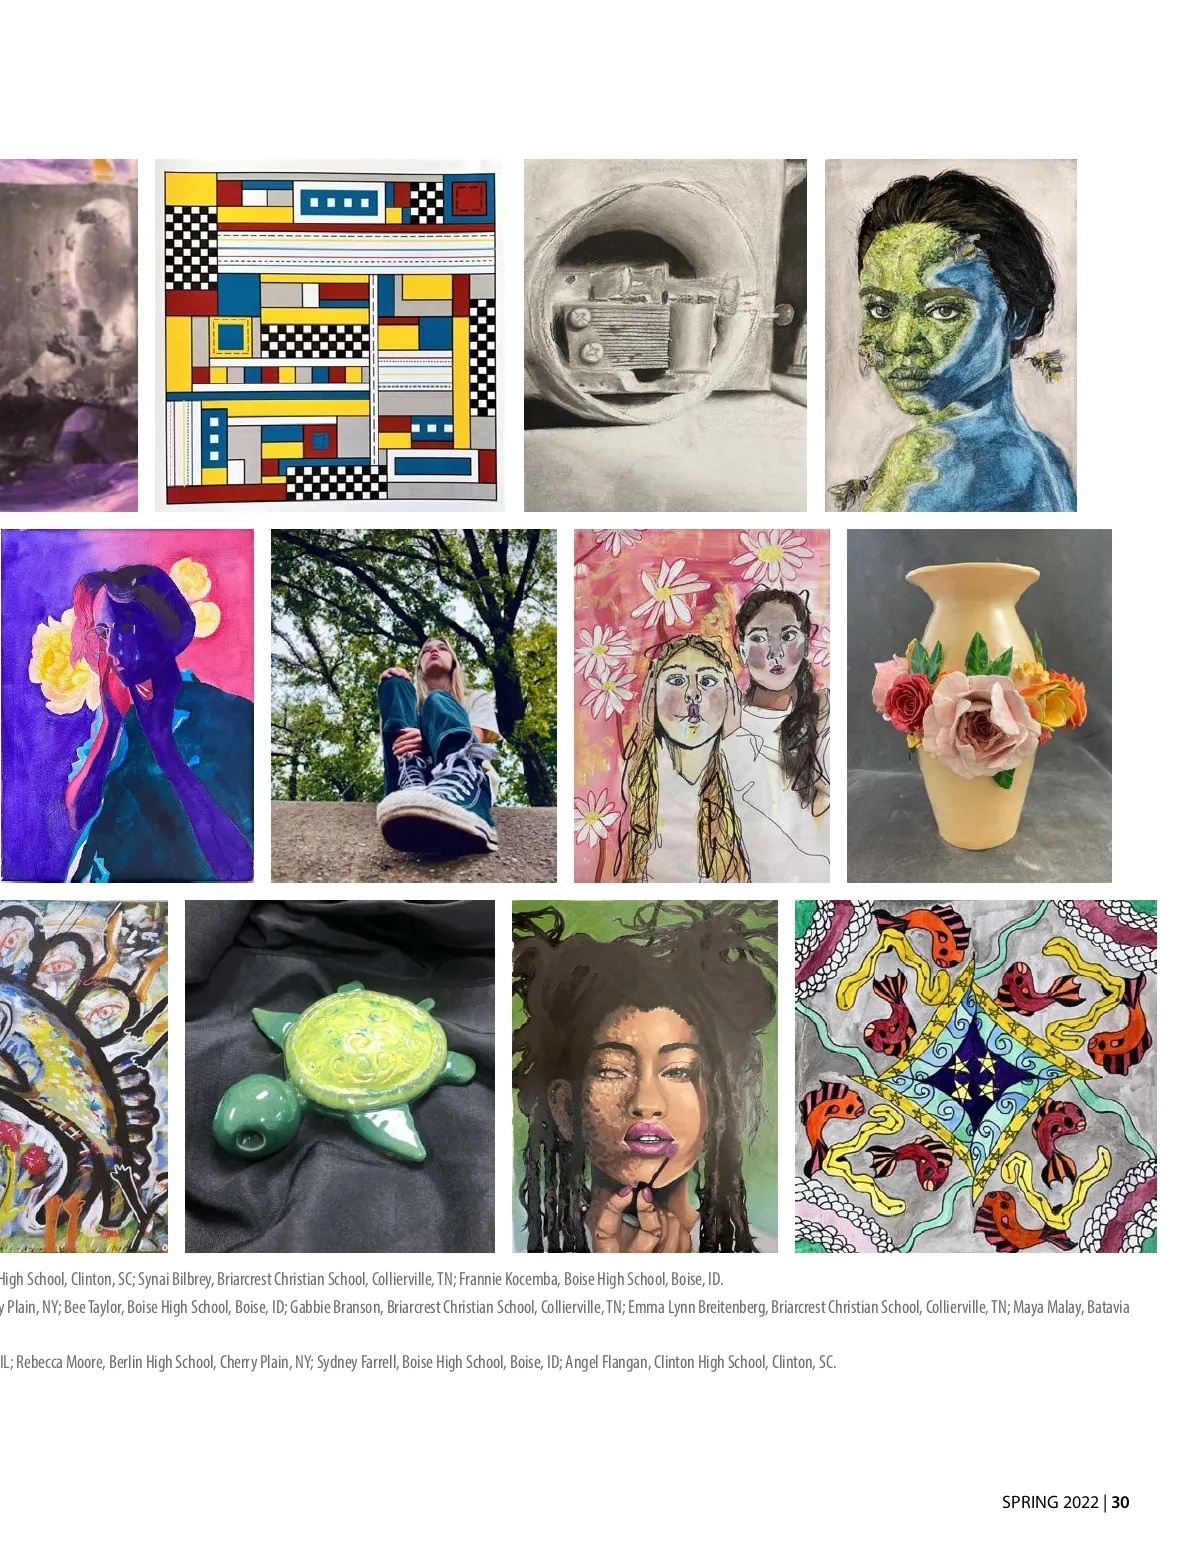
Task: Click the koi fish mandala artwork
Action: [976, 1076]
